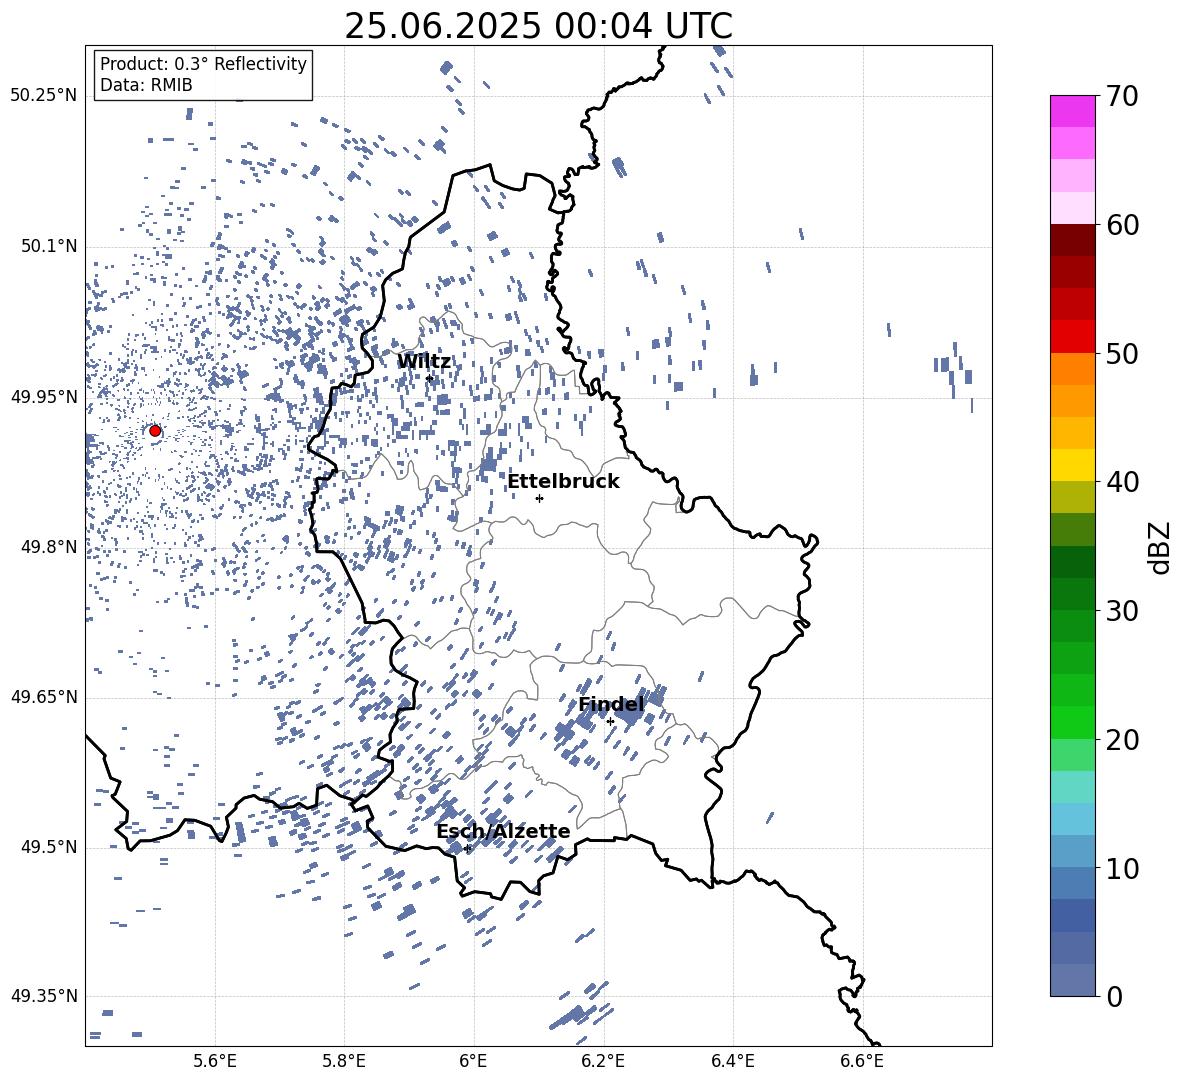Click the Wiltz cross marker
This screenshot has width=1184, height=1081.
429,378
